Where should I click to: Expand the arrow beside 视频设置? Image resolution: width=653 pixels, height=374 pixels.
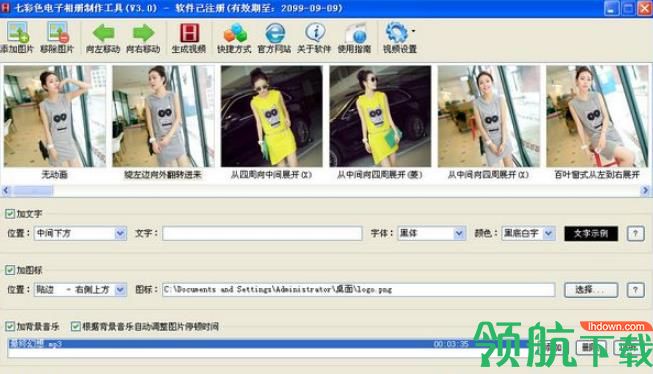(x=413, y=31)
